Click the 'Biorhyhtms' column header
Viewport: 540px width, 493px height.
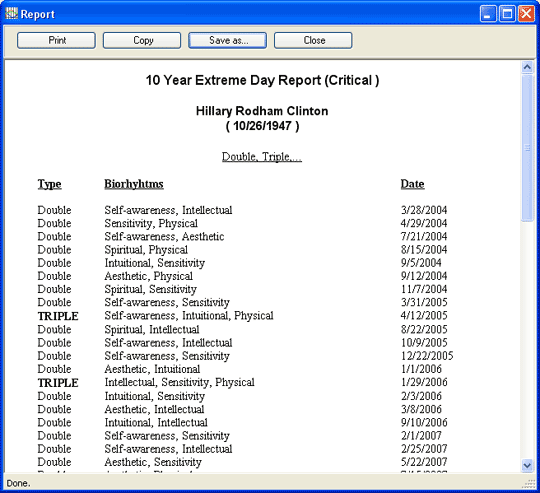[134, 184]
